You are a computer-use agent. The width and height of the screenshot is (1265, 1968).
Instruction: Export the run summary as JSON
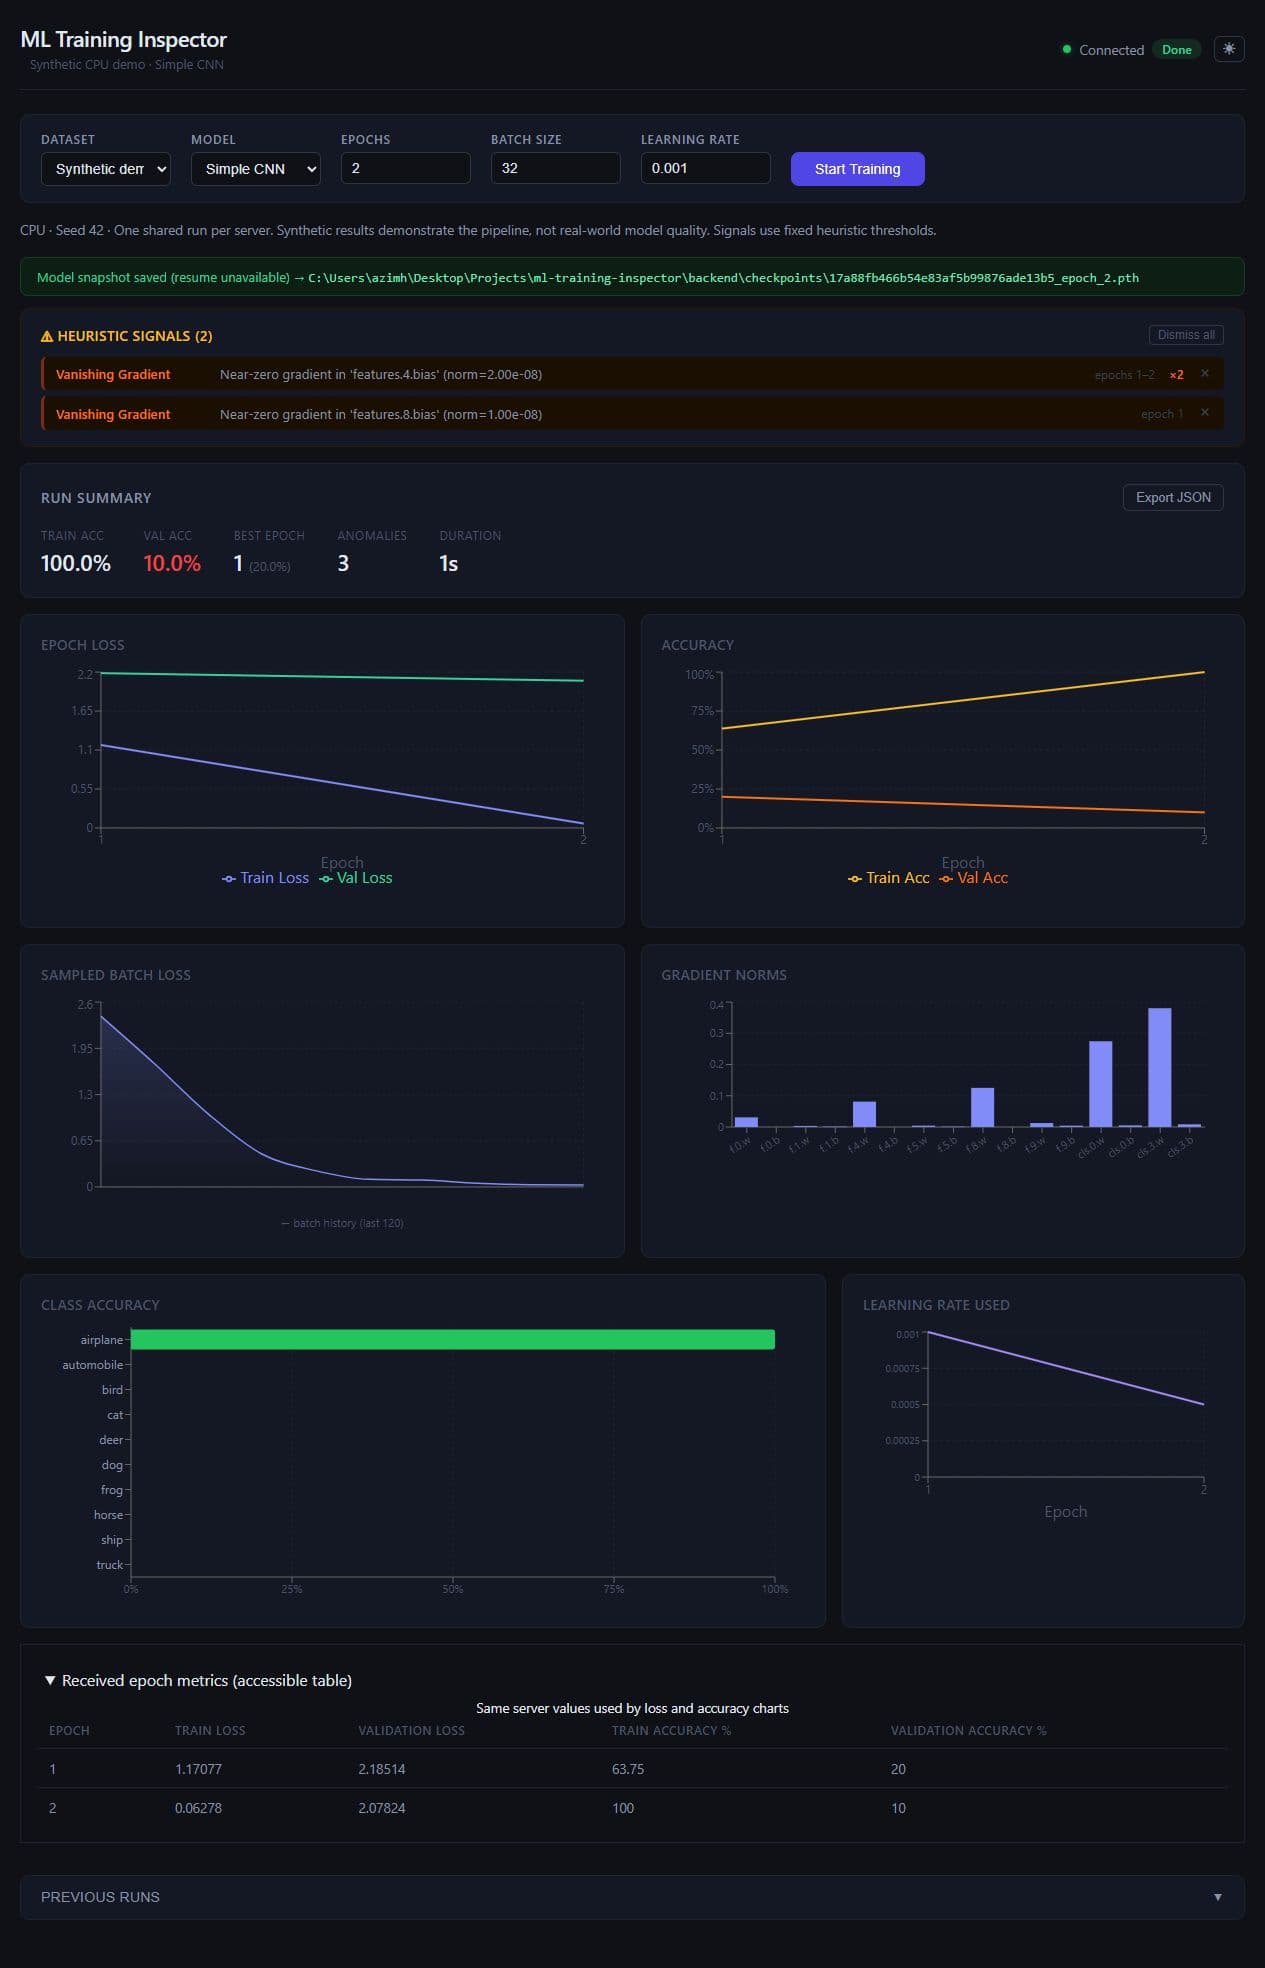[x=1173, y=497]
